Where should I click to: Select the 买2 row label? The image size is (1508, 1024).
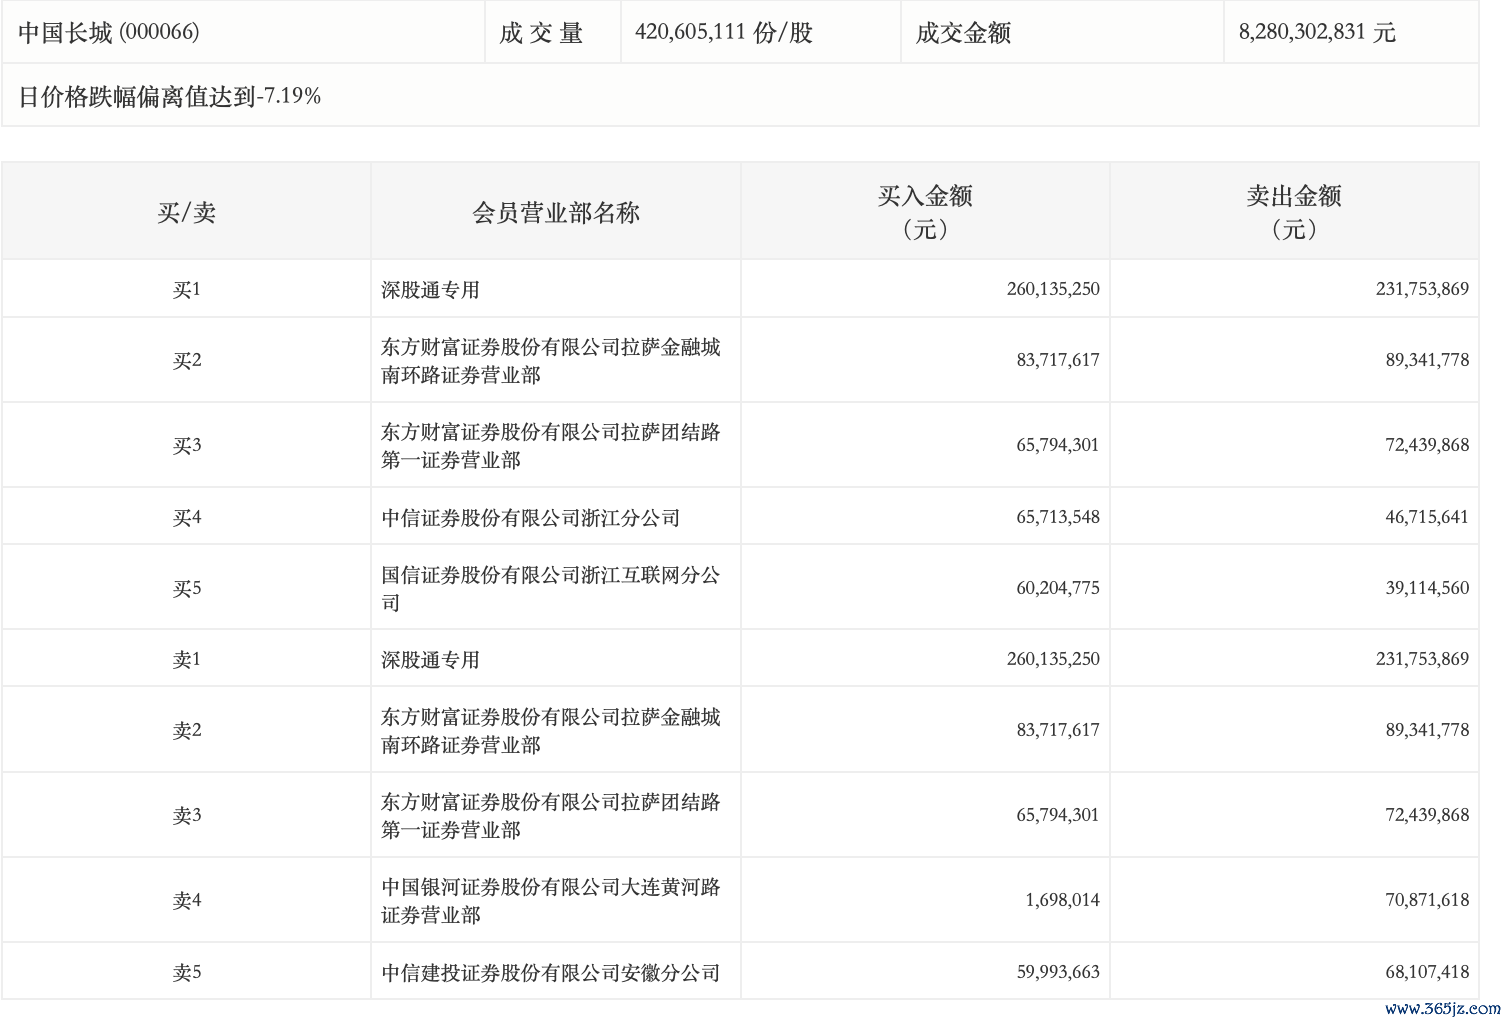click(186, 360)
